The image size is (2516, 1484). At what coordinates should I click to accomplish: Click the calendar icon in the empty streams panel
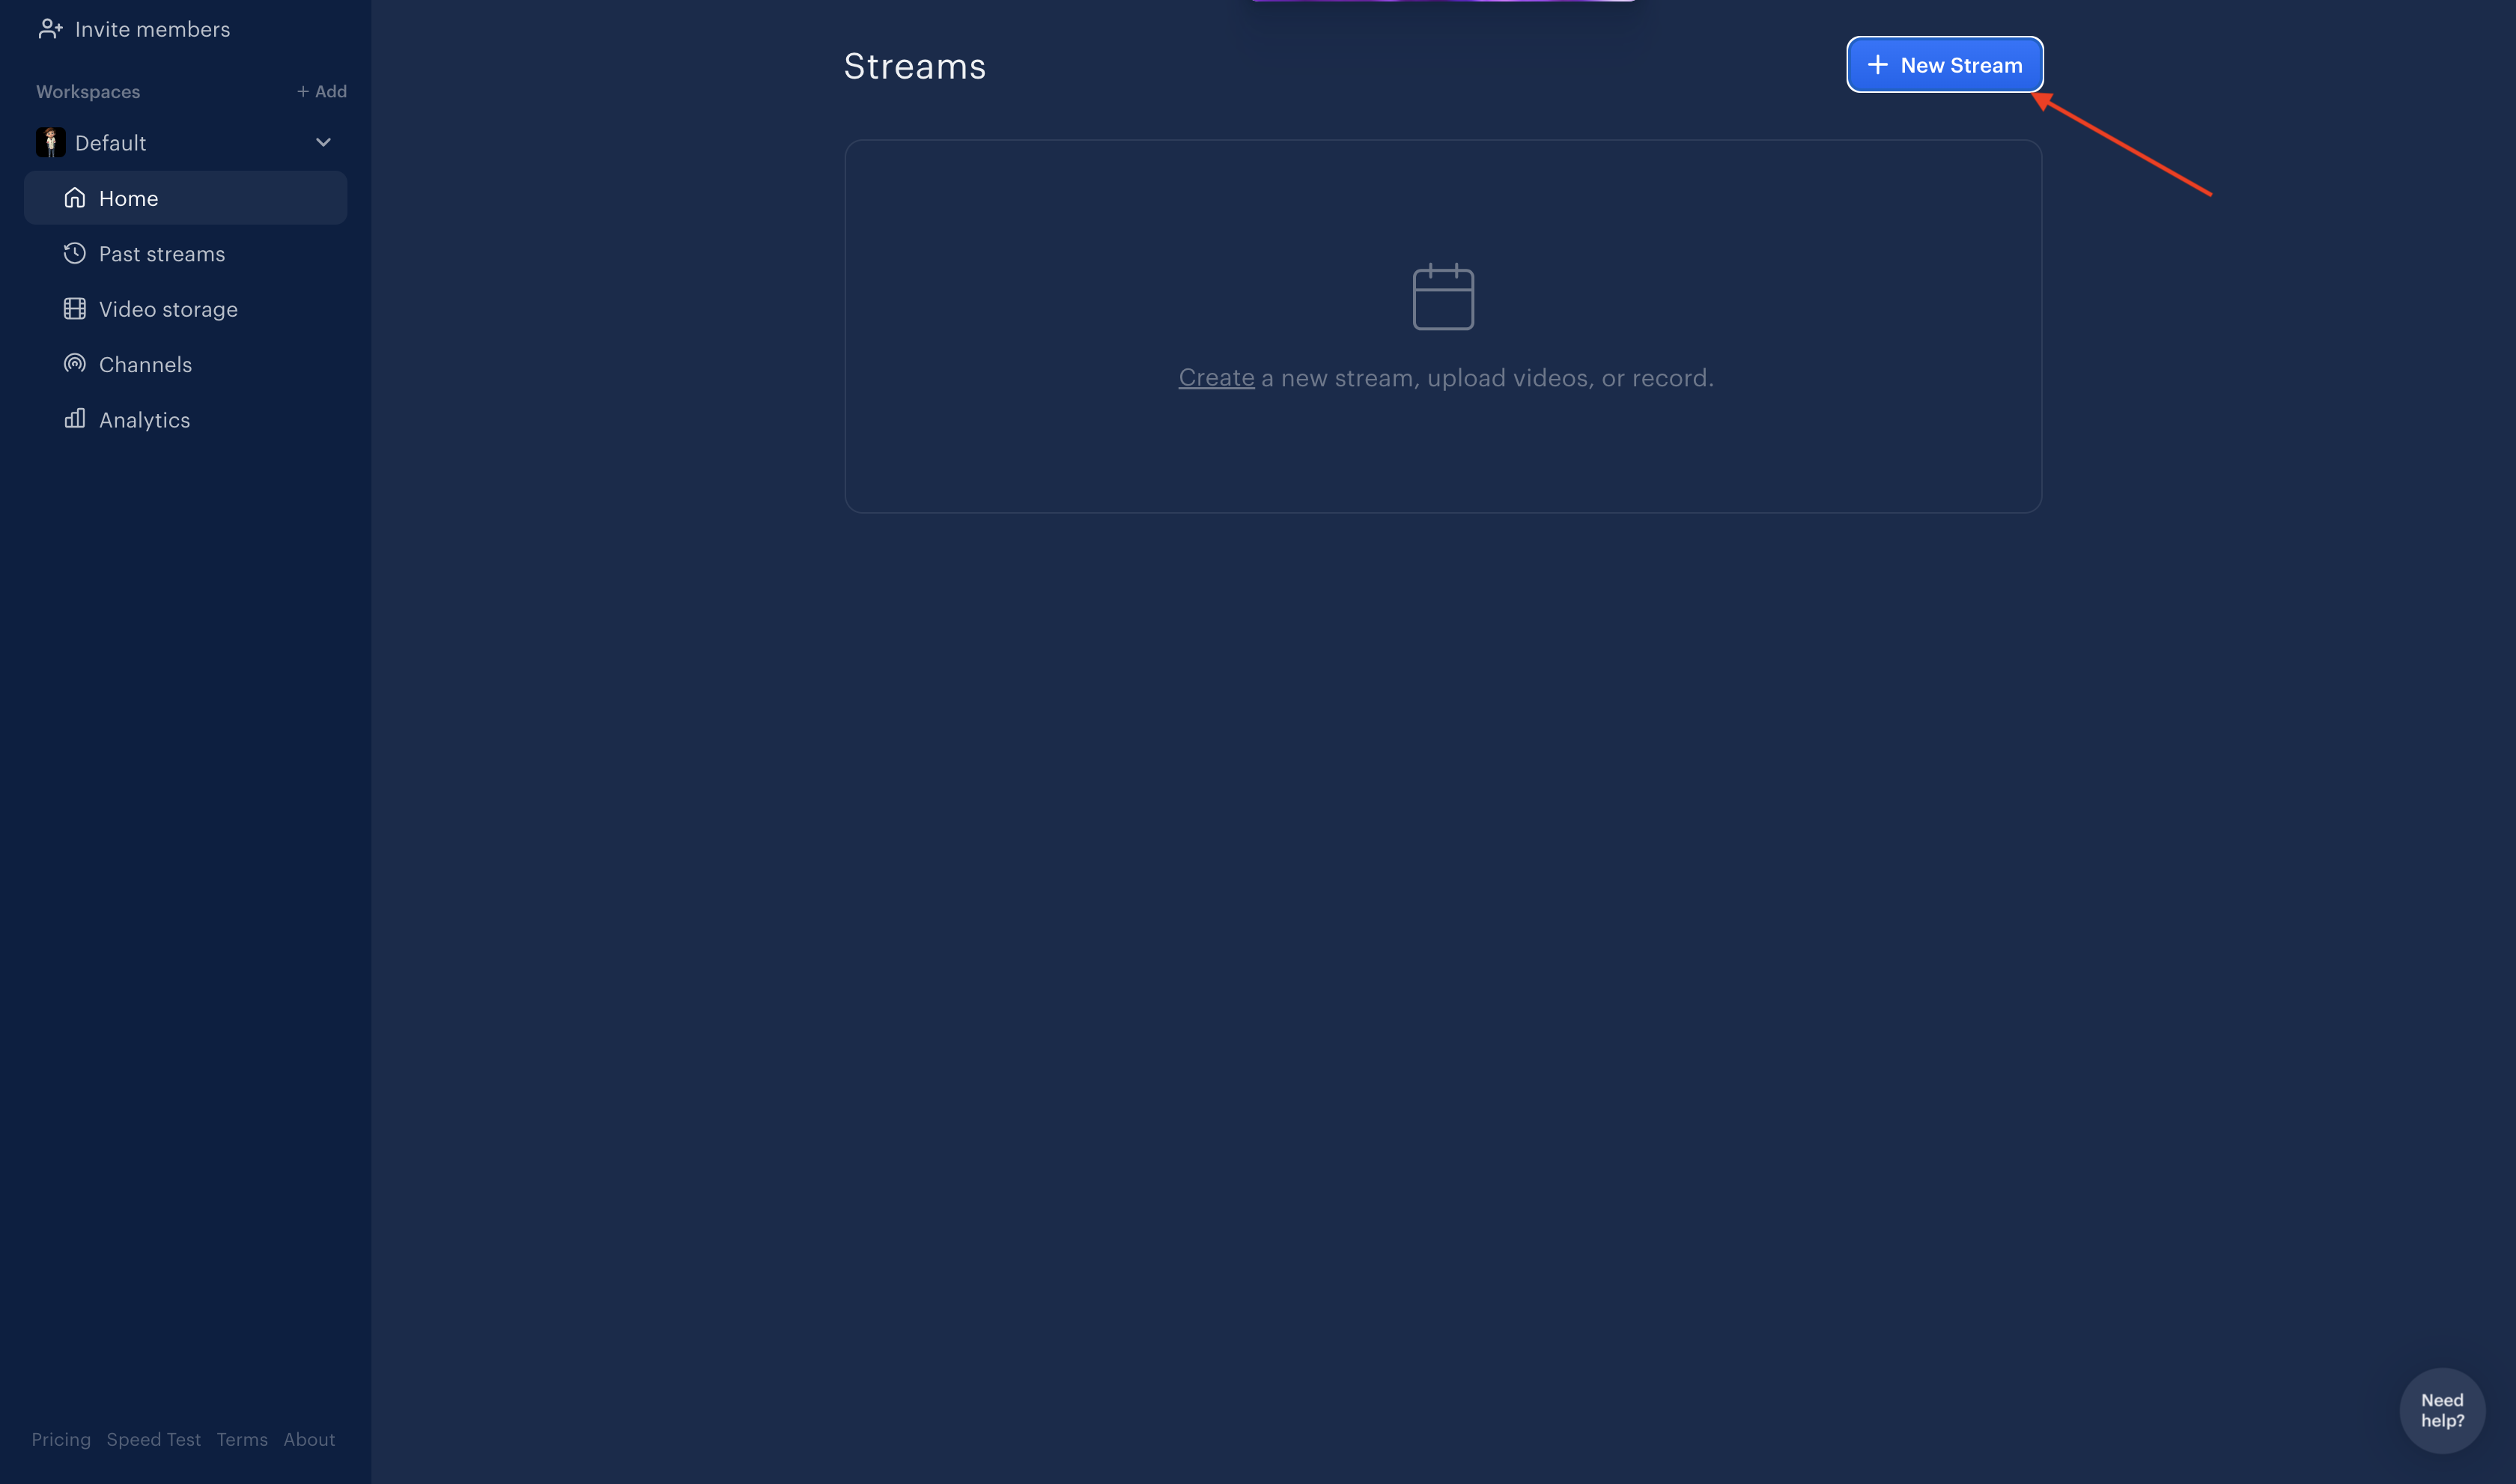[x=1443, y=296]
